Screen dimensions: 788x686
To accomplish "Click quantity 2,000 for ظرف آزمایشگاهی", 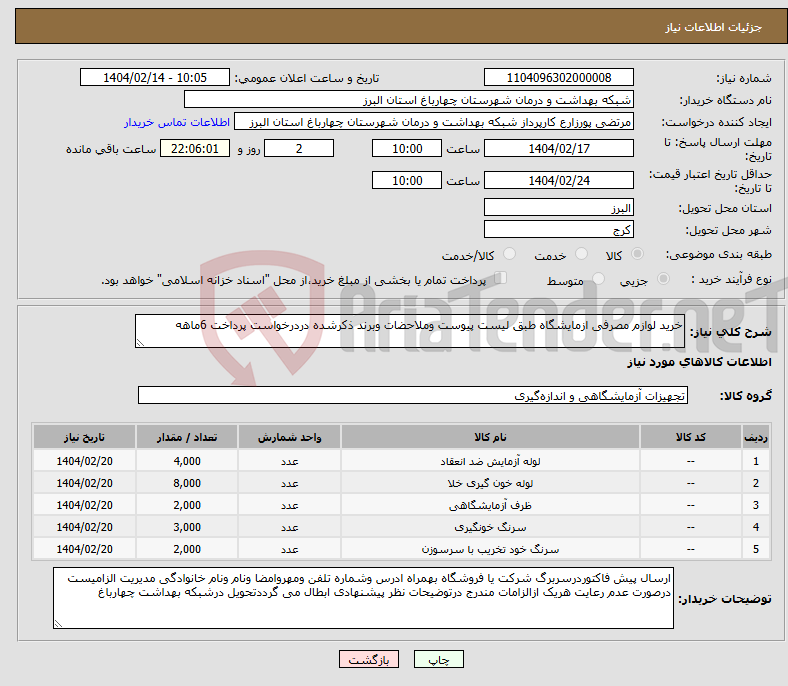I will [187, 505].
